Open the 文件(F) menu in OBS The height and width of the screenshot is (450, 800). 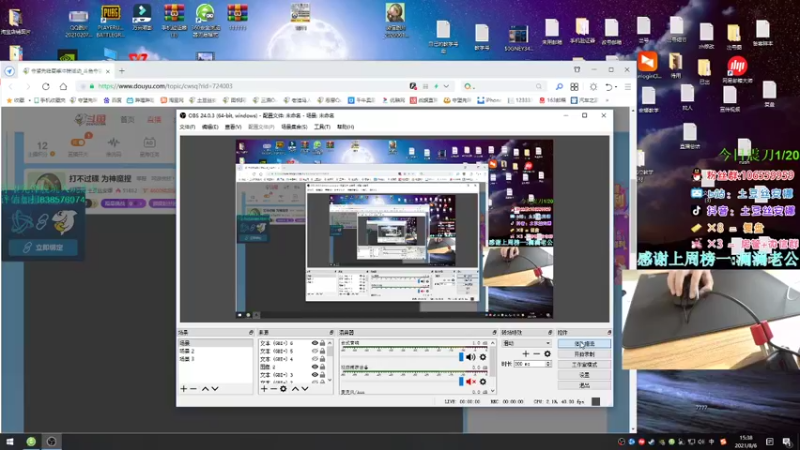point(187,127)
